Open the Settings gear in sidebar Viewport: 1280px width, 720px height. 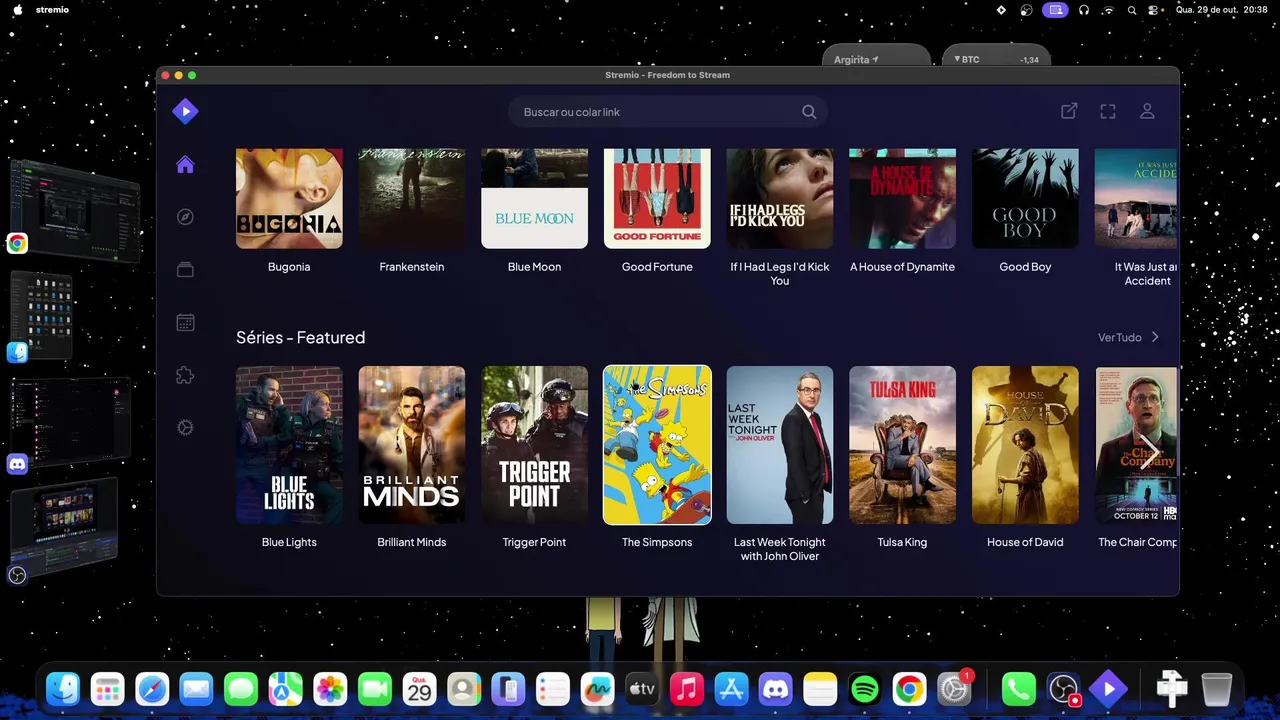185,427
